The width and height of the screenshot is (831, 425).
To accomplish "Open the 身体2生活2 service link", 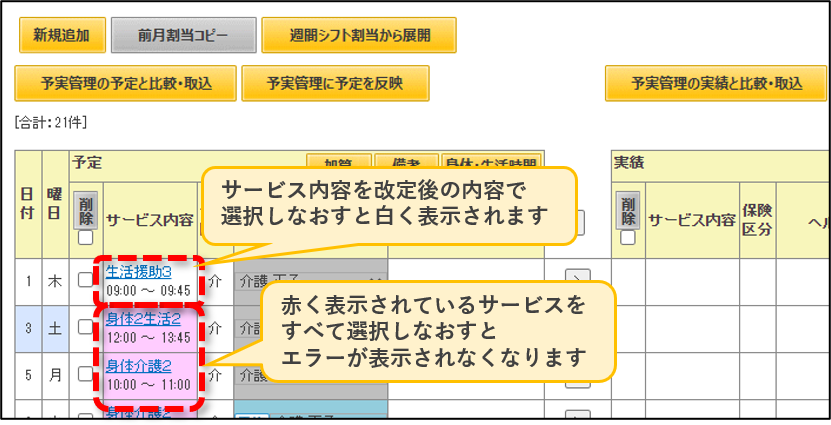I will (144, 319).
